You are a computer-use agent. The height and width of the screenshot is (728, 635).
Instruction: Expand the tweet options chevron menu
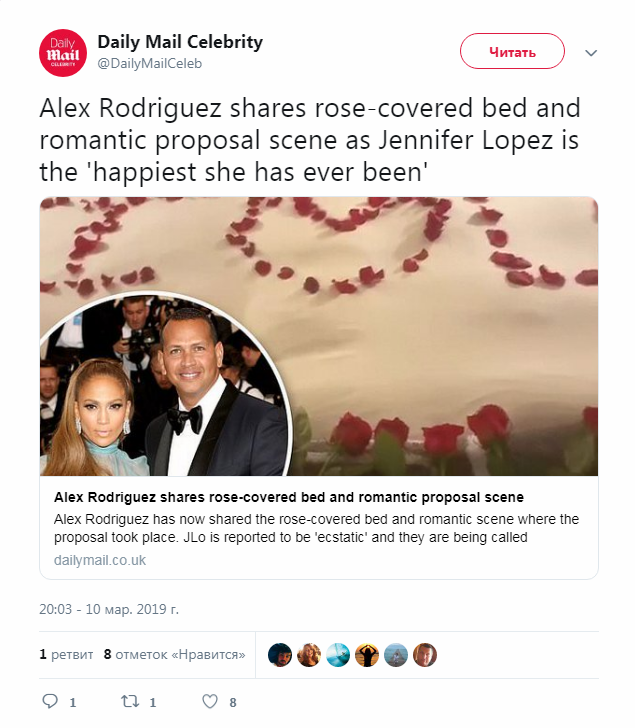[590, 52]
